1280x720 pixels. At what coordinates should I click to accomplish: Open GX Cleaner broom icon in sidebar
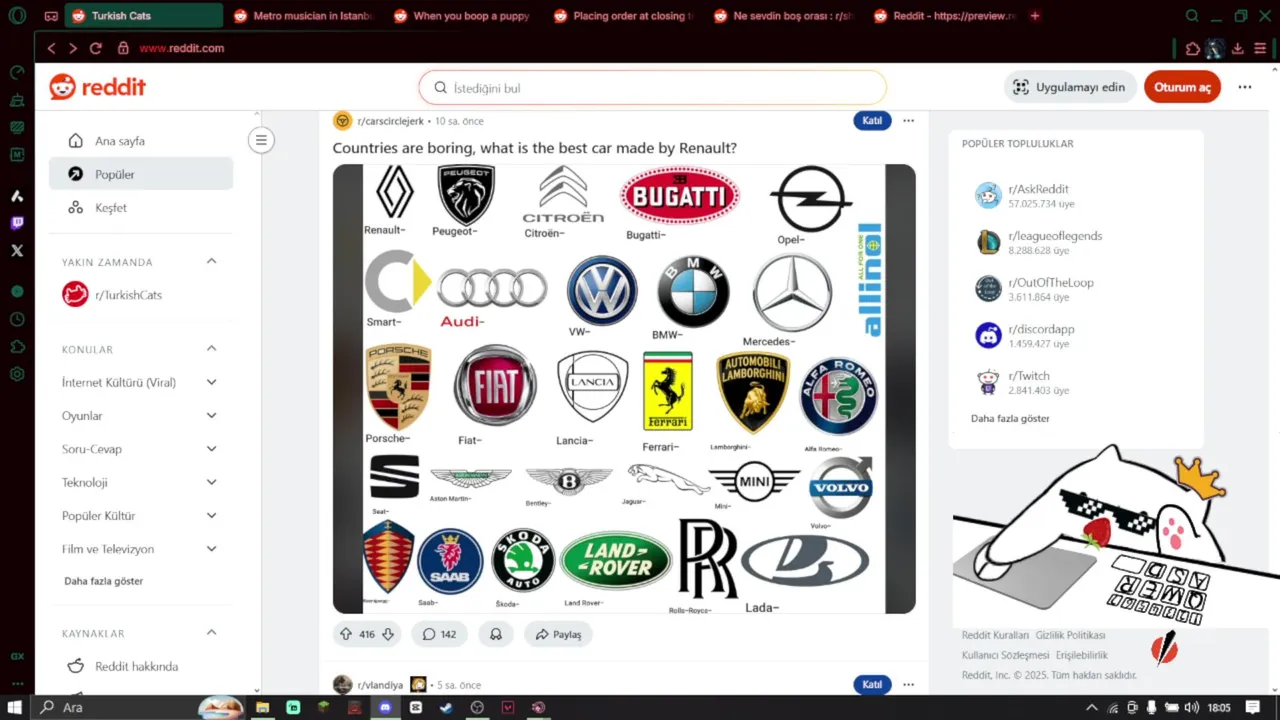click(x=17, y=100)
